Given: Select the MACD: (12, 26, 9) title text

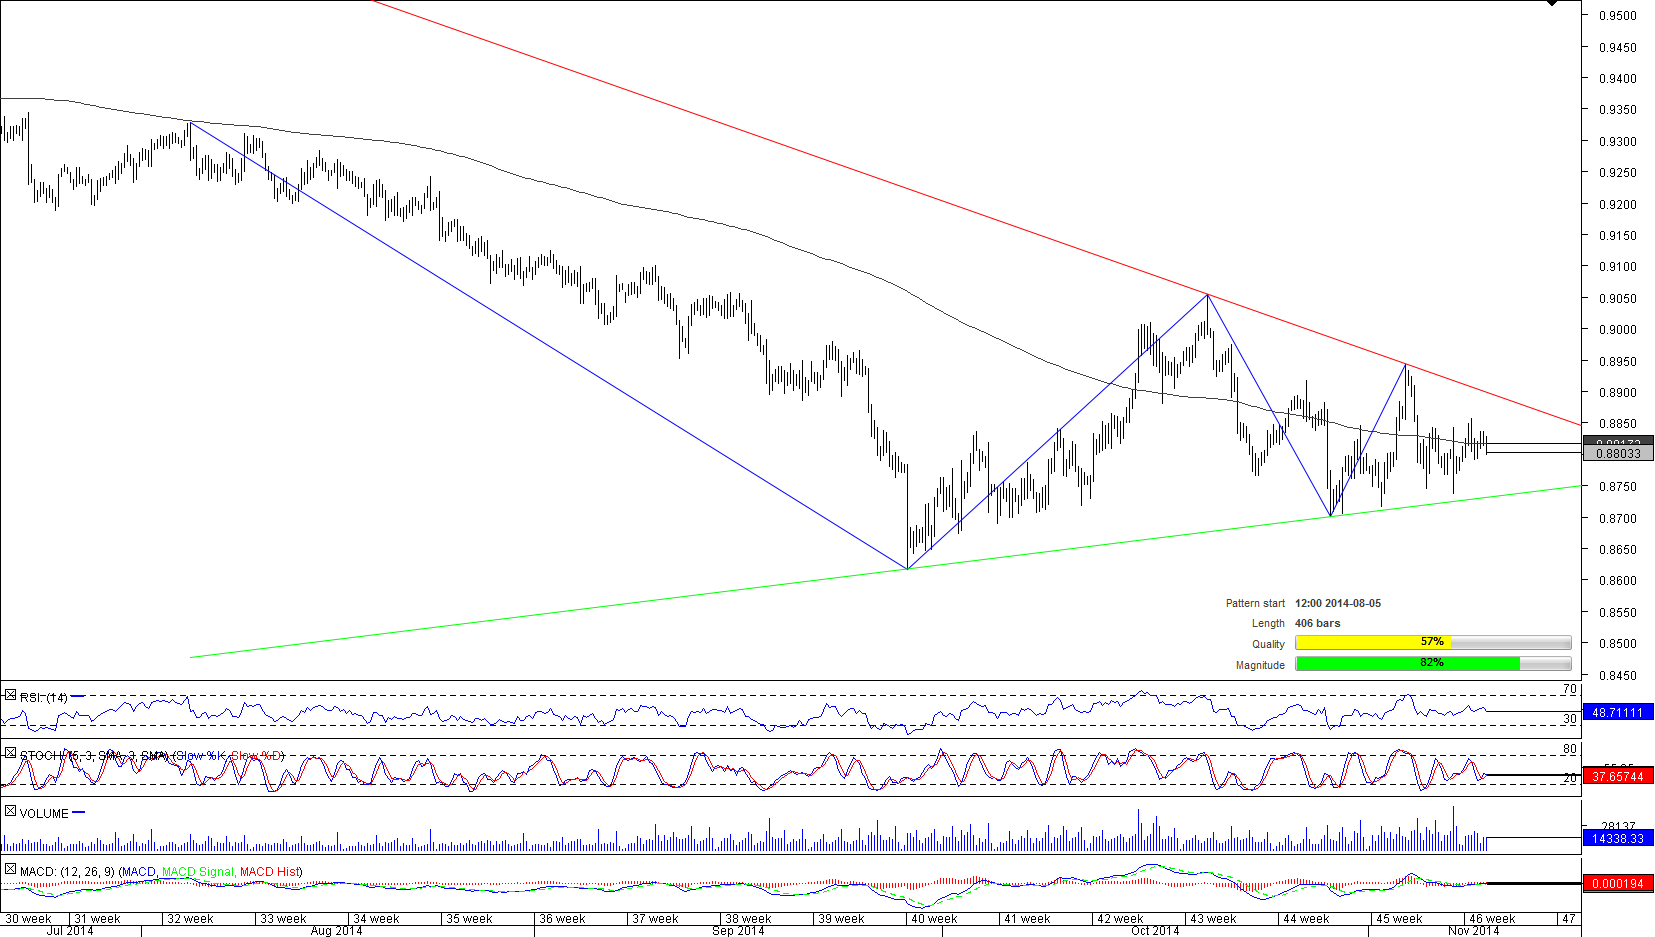Looking at the screenshot, I should (67, 871).
